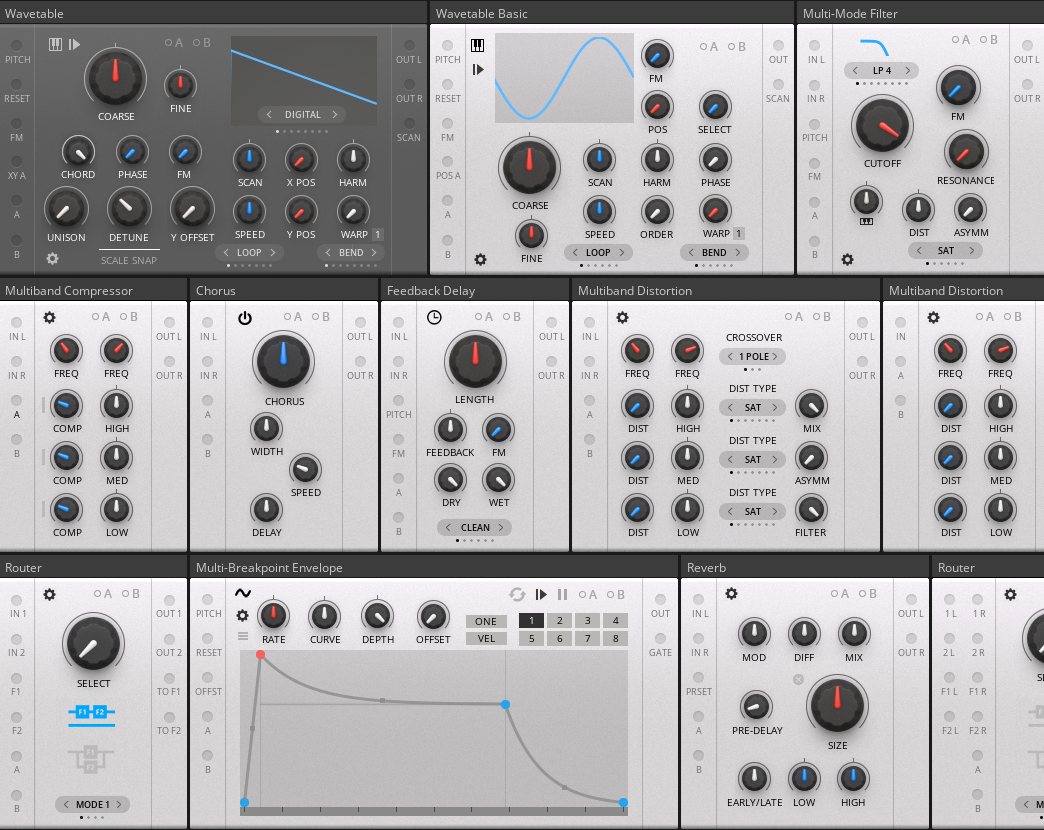Toggle the VEL button in envelope
1044x830 pixels.
coord(486,639)
